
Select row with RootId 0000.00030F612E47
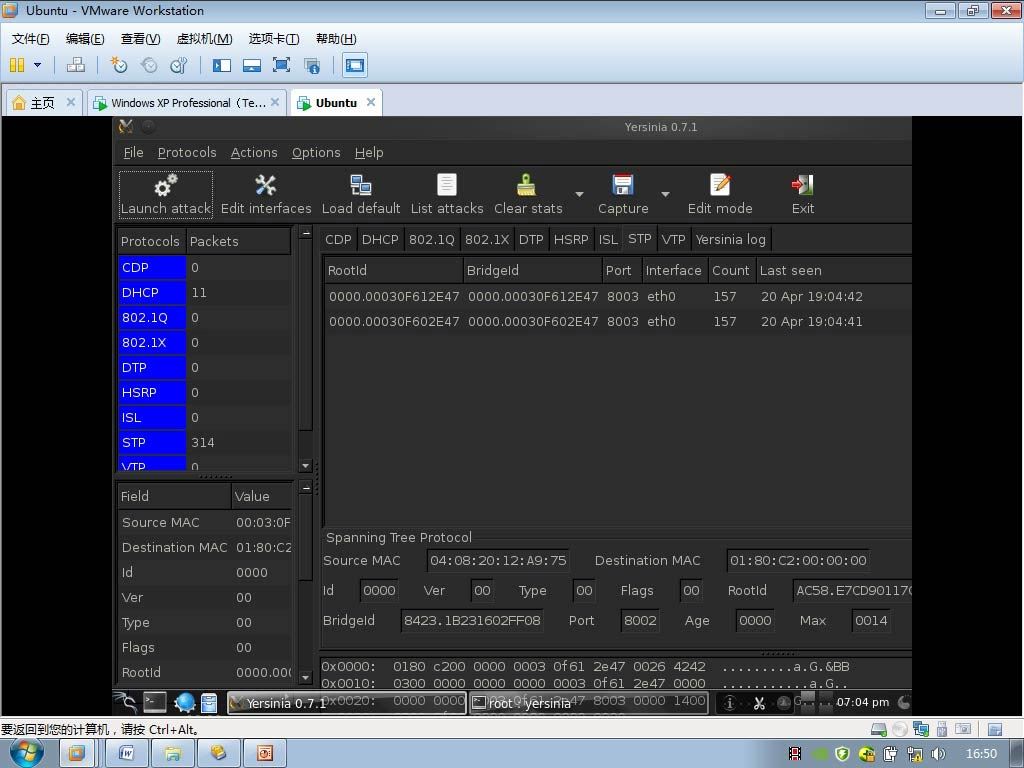tap(617, 296)
